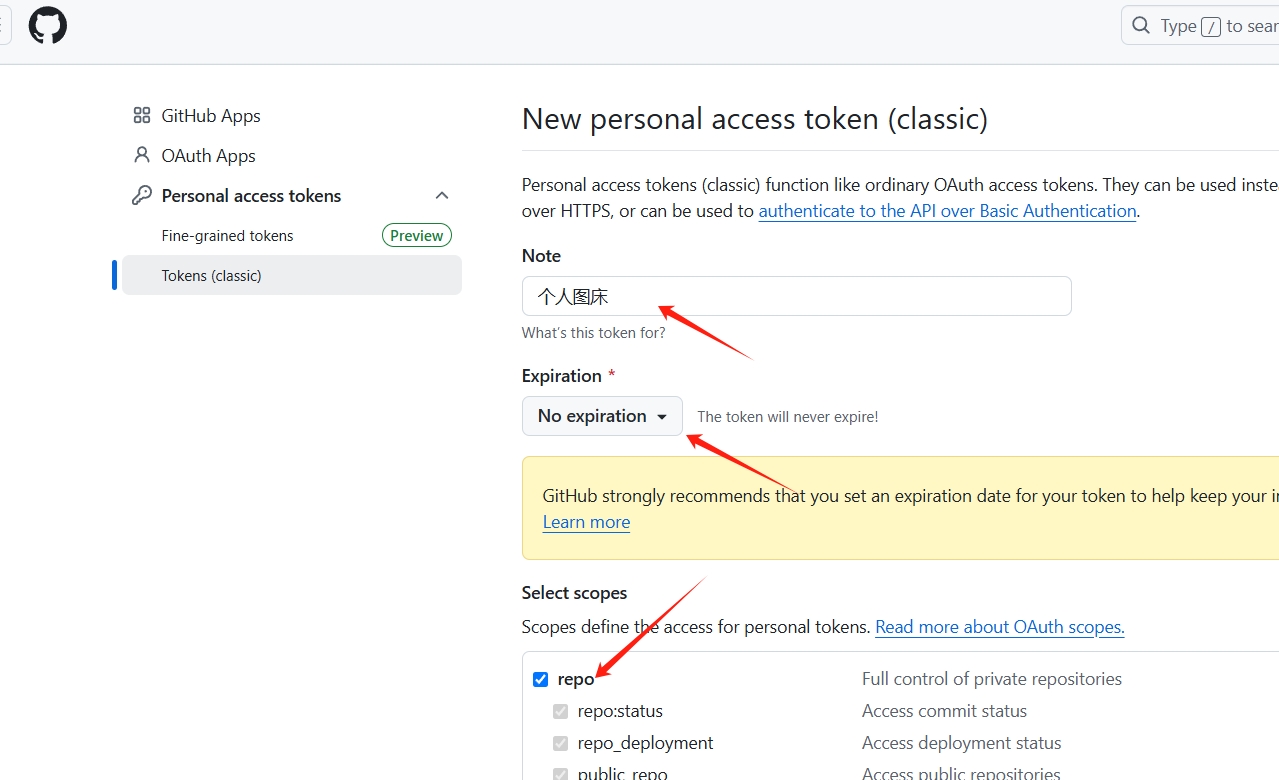The width and height of the screenshot is (1279, 780).
Task: Open the No expiration dropdown
Action: click(602, 416)
